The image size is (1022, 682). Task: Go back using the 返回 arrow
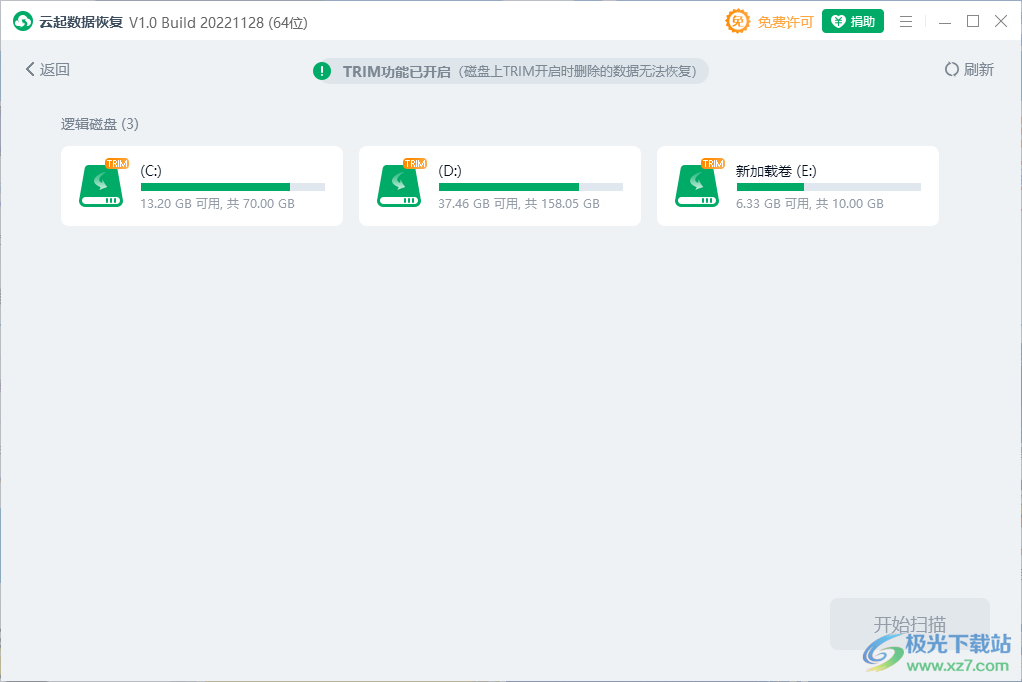pos(48,70)
